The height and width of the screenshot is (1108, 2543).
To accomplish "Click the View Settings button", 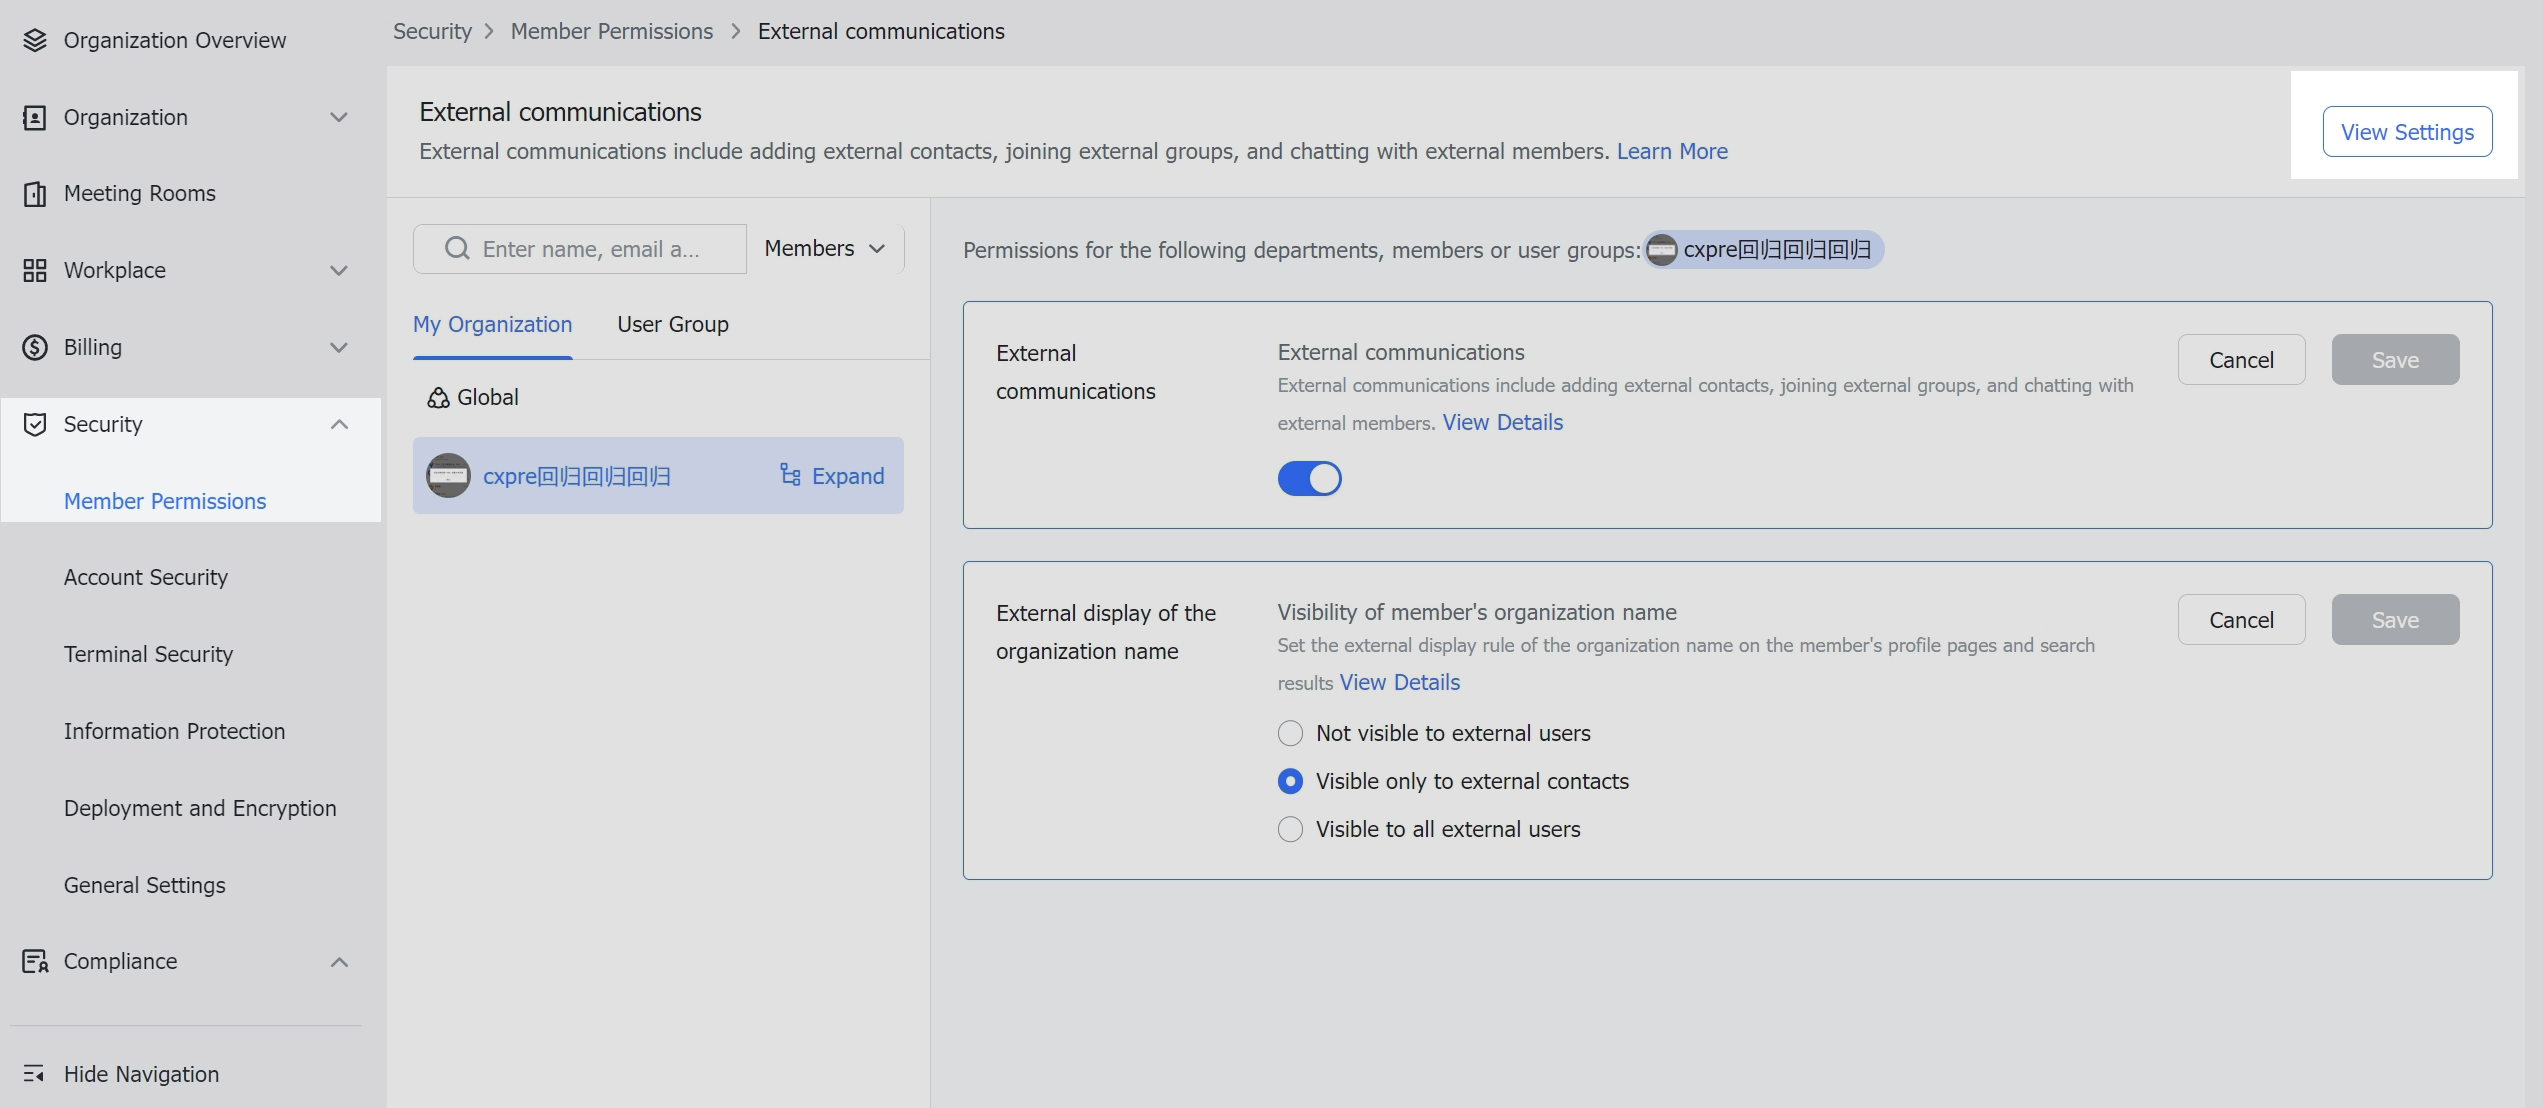I will [x=2406, y=131].
